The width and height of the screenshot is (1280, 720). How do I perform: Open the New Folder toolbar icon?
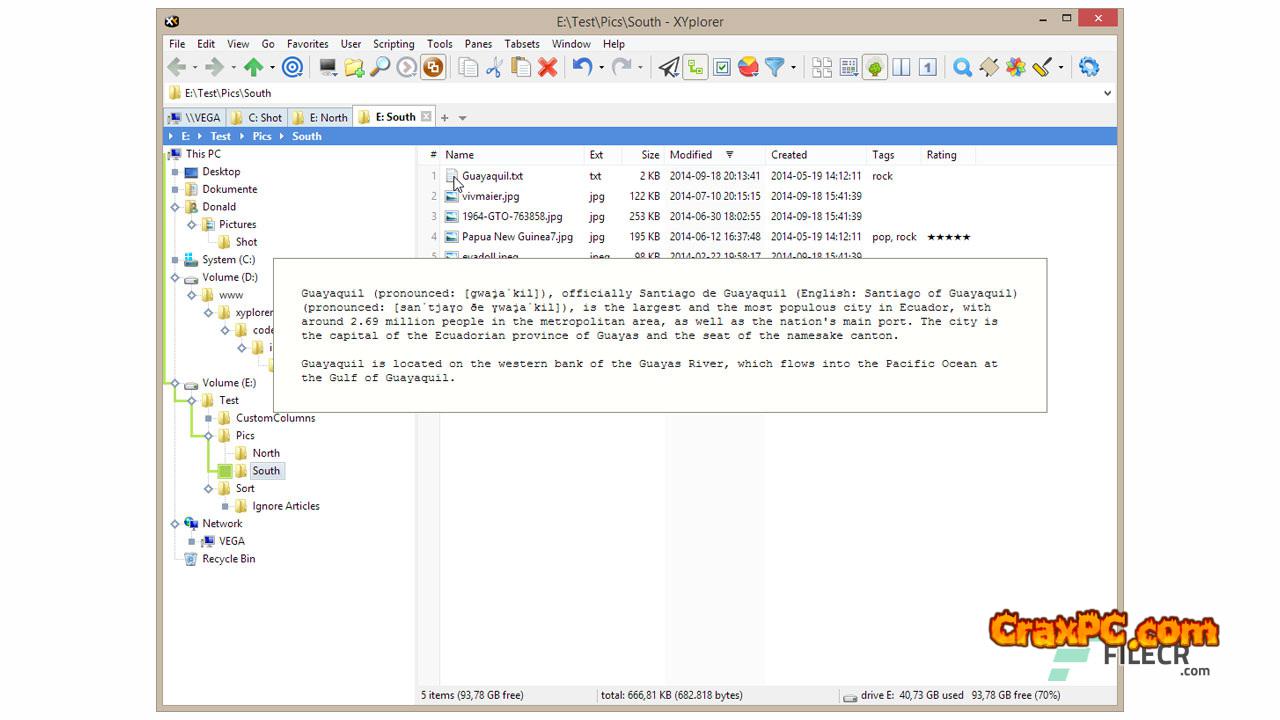coord(354,67)
